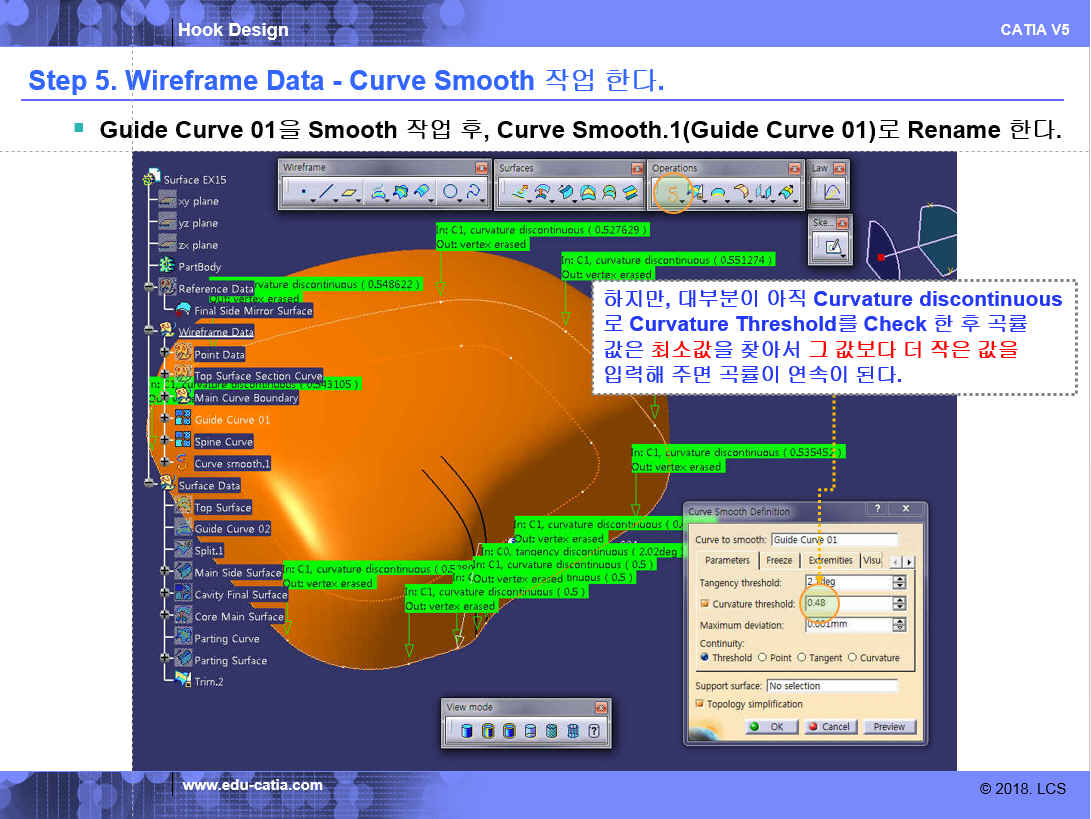Disable the Topology simplification checkbox
This screenshot has height=819, width=1091.
coord(700,704)
